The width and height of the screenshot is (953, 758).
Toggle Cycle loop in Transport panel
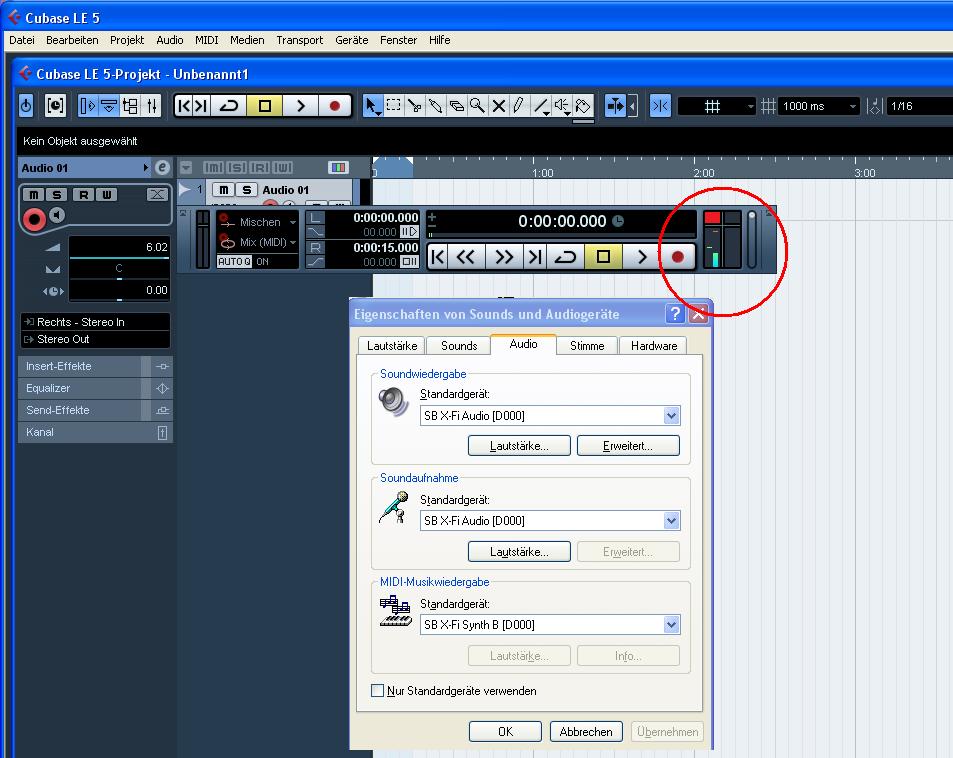565,257
